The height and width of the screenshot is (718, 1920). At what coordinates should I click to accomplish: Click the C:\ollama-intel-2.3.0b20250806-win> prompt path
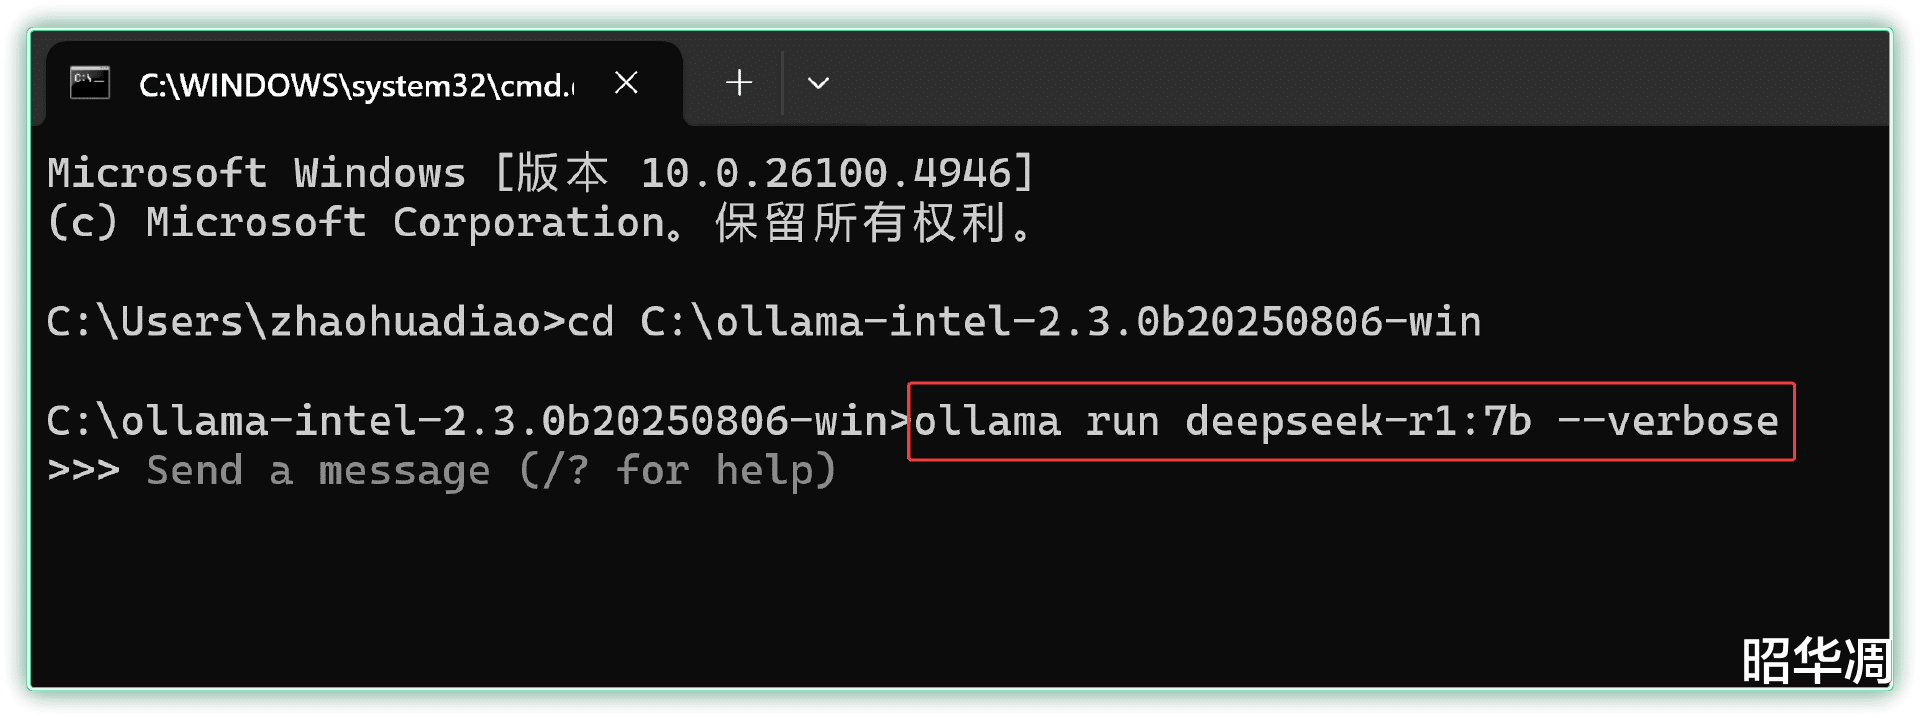click(x=477, y=421)
